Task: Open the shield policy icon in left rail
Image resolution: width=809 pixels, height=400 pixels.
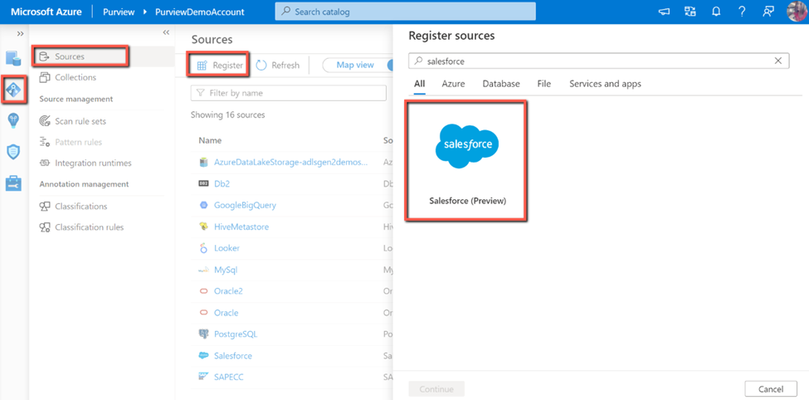Action: coord(13,152)
